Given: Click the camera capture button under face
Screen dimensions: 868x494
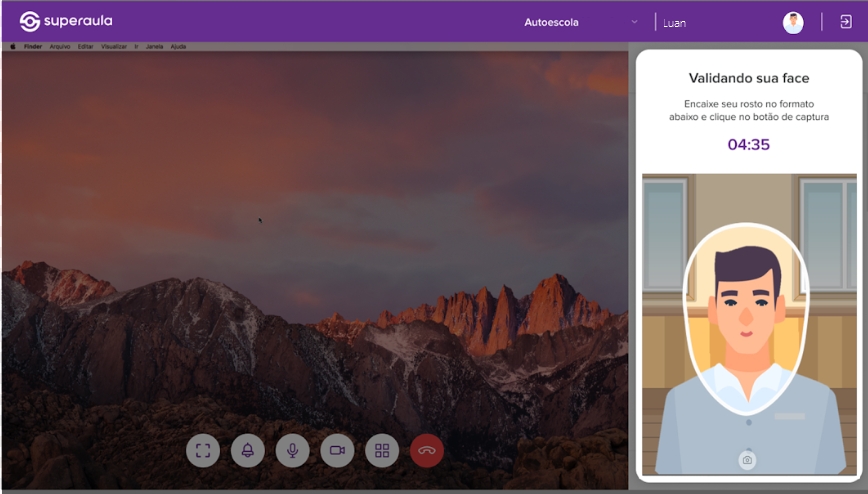Looking at the screenshot, I should (747, 460).
